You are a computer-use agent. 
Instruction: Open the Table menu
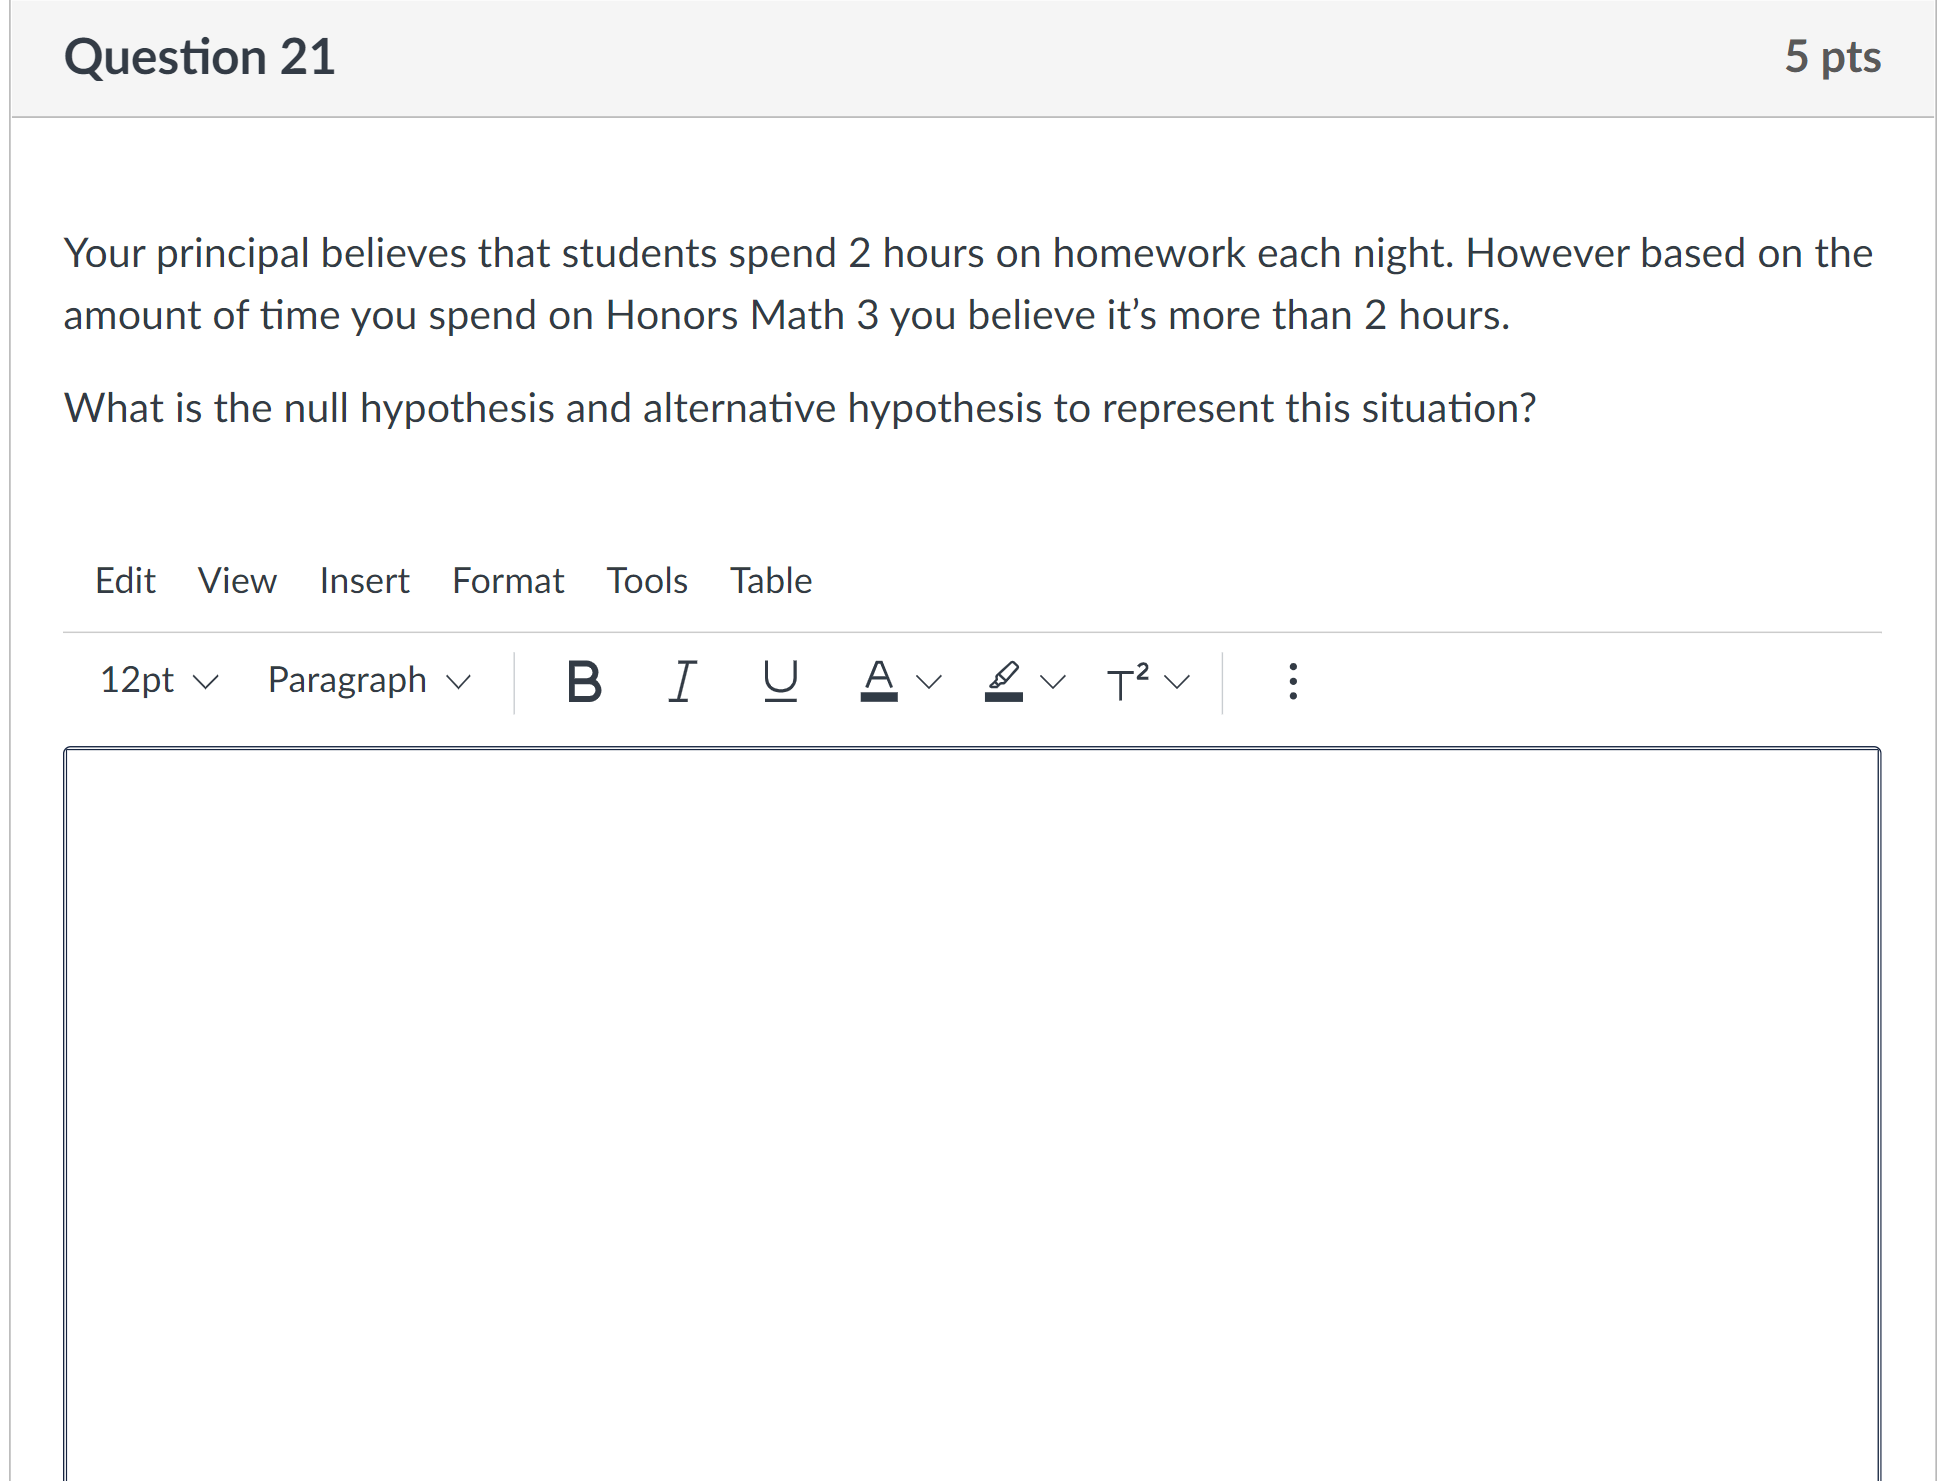point(770,581)
